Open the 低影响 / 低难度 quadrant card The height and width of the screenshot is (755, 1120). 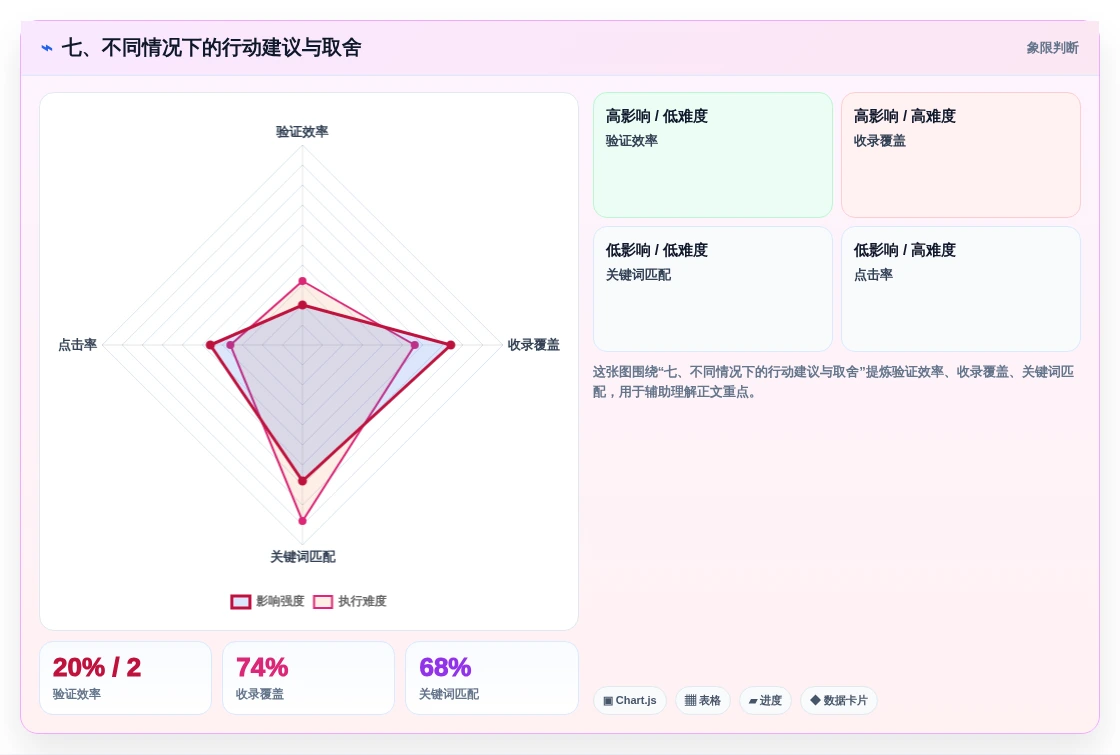click(x=713, y=289)
